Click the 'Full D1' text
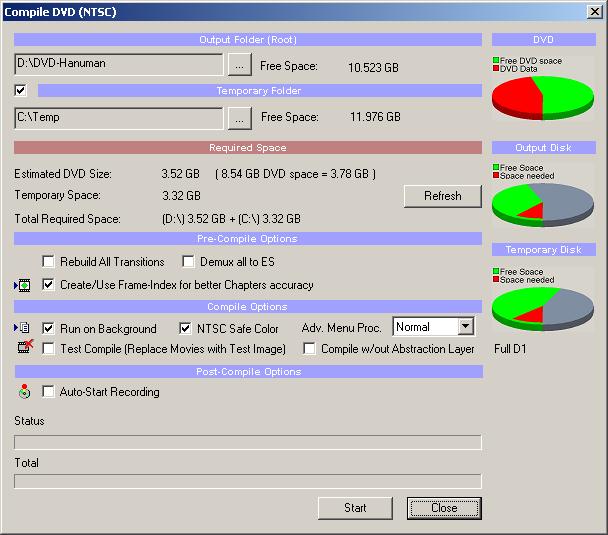Viewport: 608px width, 535px height. (x=510, y=349)
